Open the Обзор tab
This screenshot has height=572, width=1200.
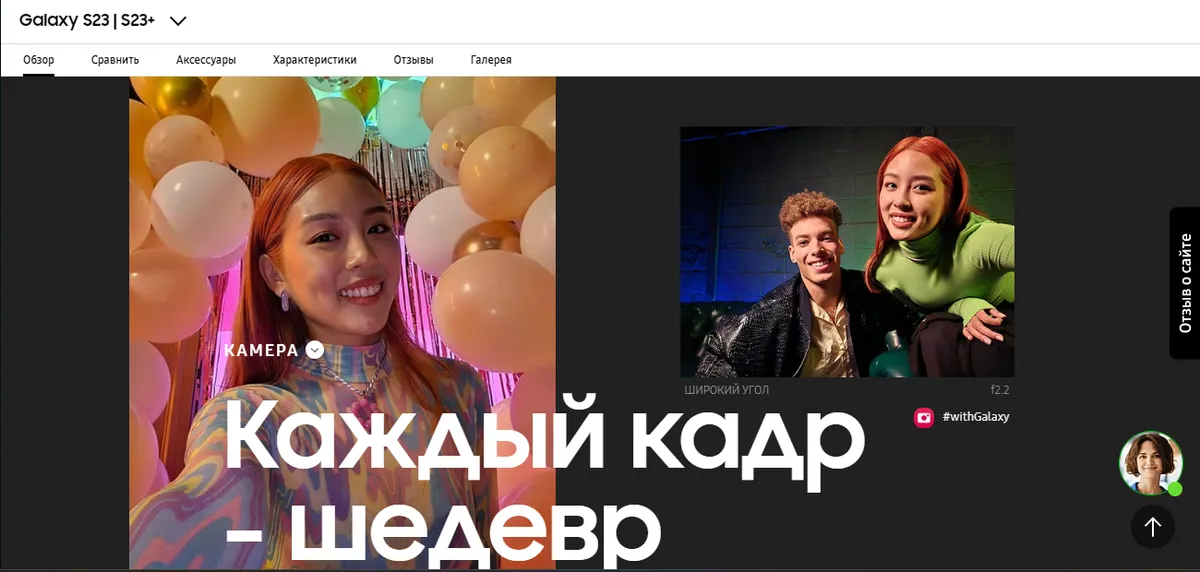click(x=39, y=60)
